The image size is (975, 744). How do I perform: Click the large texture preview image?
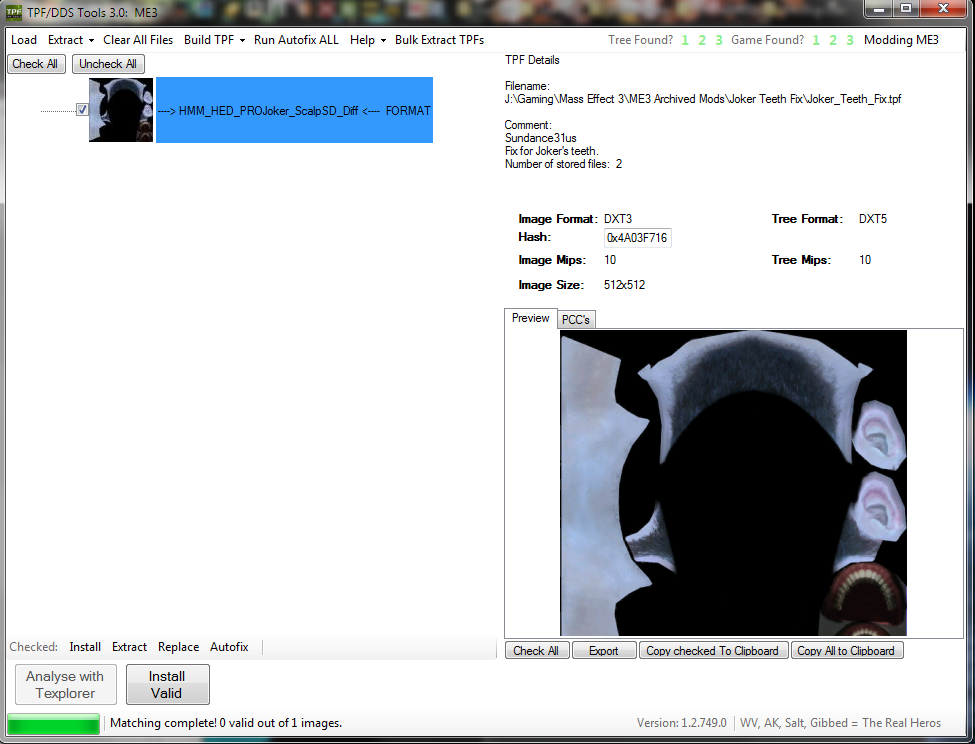tap(733, 483)
